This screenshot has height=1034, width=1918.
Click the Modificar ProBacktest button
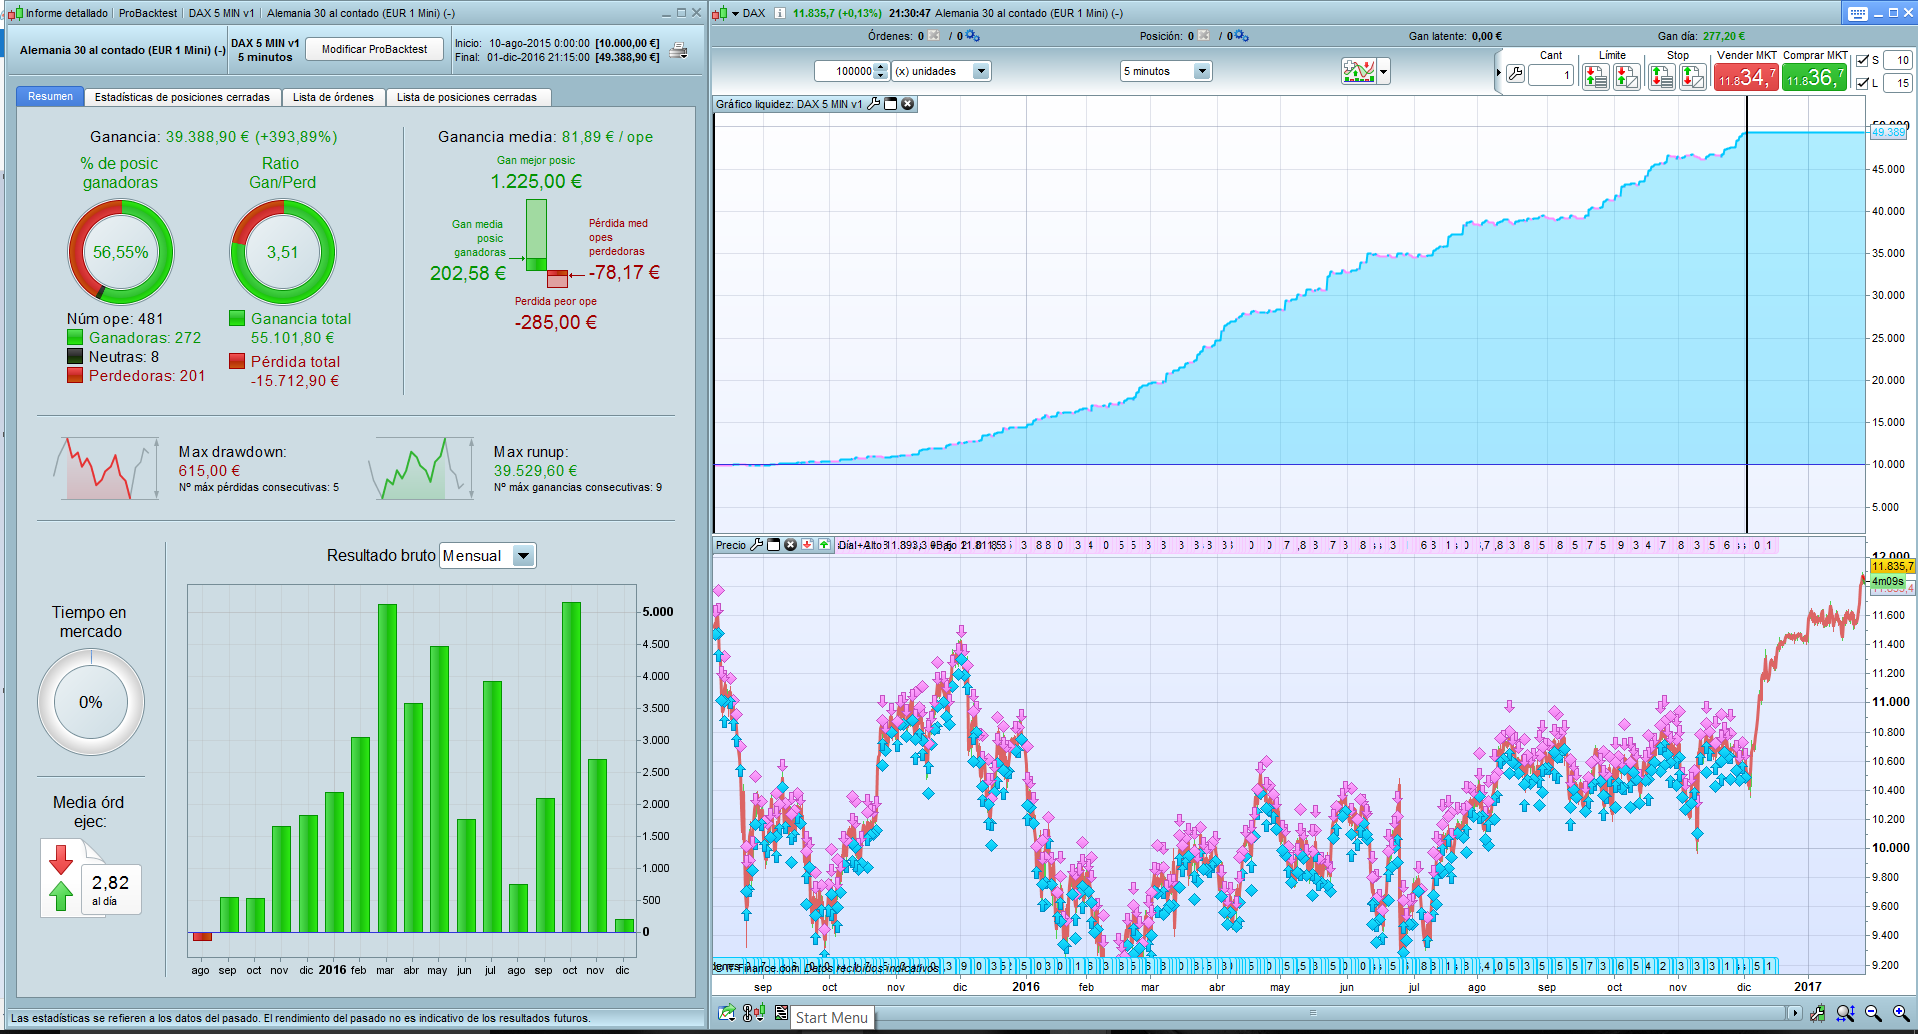click(x=374, y=49)
